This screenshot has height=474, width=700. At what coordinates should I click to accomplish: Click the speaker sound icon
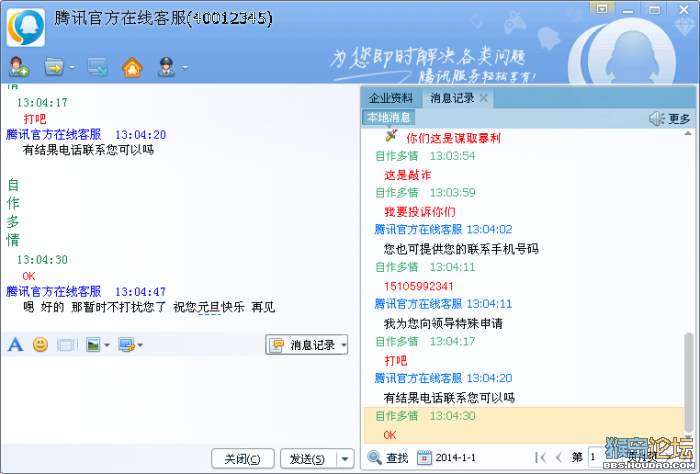pos(656,118)
